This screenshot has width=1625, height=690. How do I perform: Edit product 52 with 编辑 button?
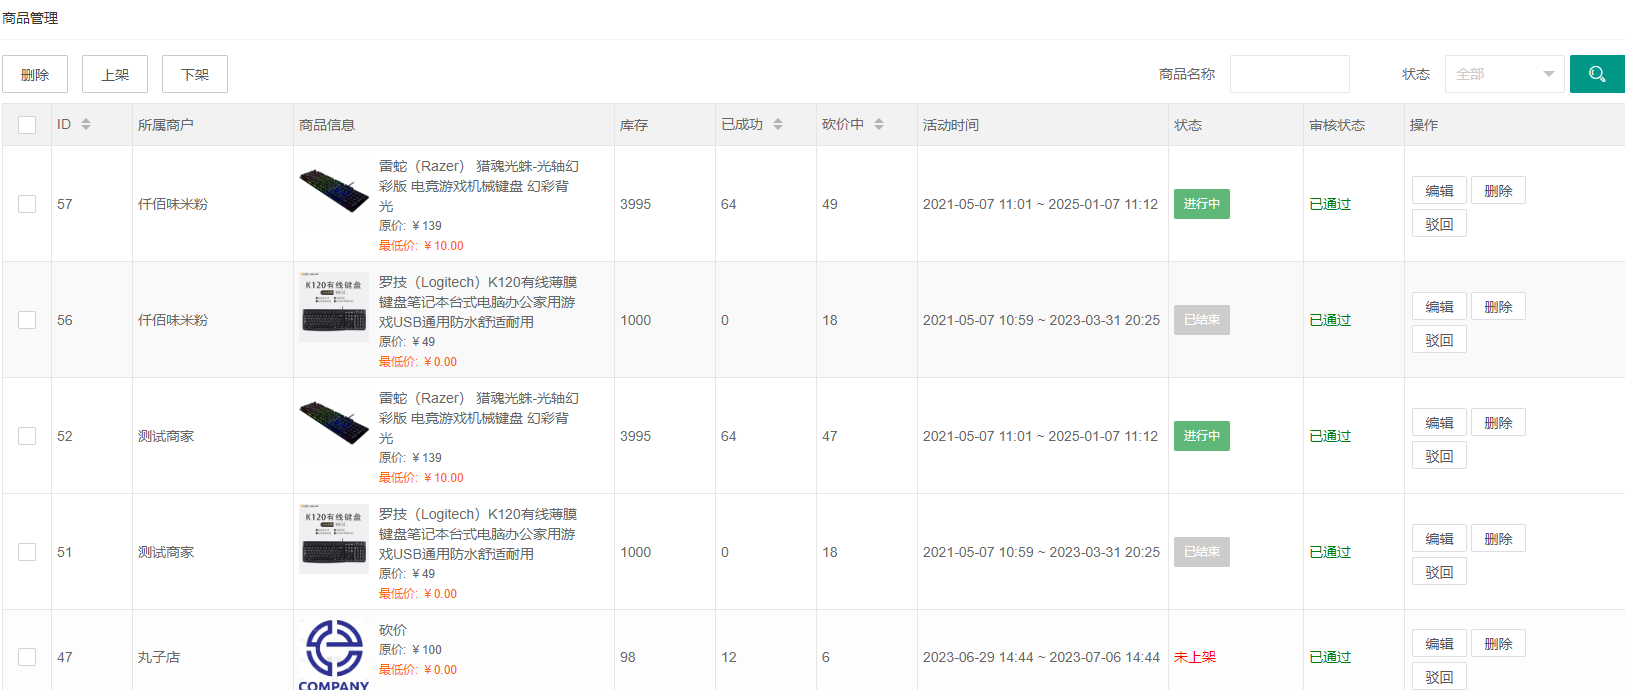click(x=1439, y=423)
